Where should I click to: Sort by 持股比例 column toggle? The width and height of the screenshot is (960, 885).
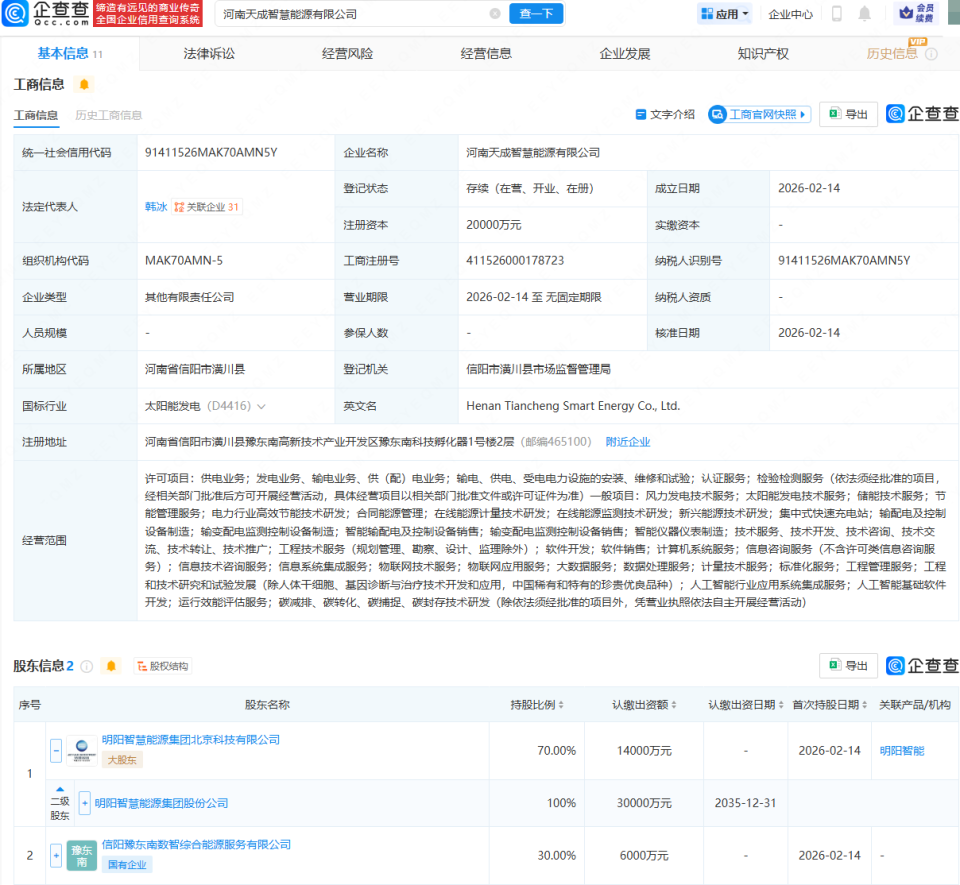coord(560,704)
